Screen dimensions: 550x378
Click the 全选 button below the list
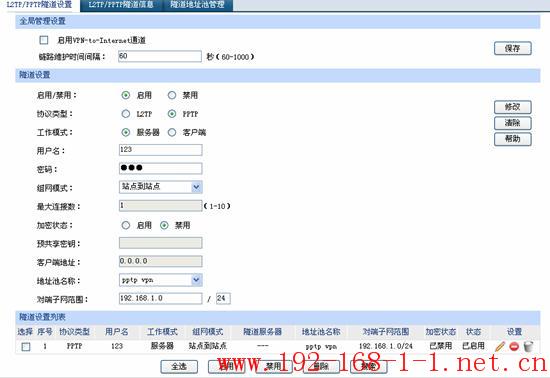[179, 367]
